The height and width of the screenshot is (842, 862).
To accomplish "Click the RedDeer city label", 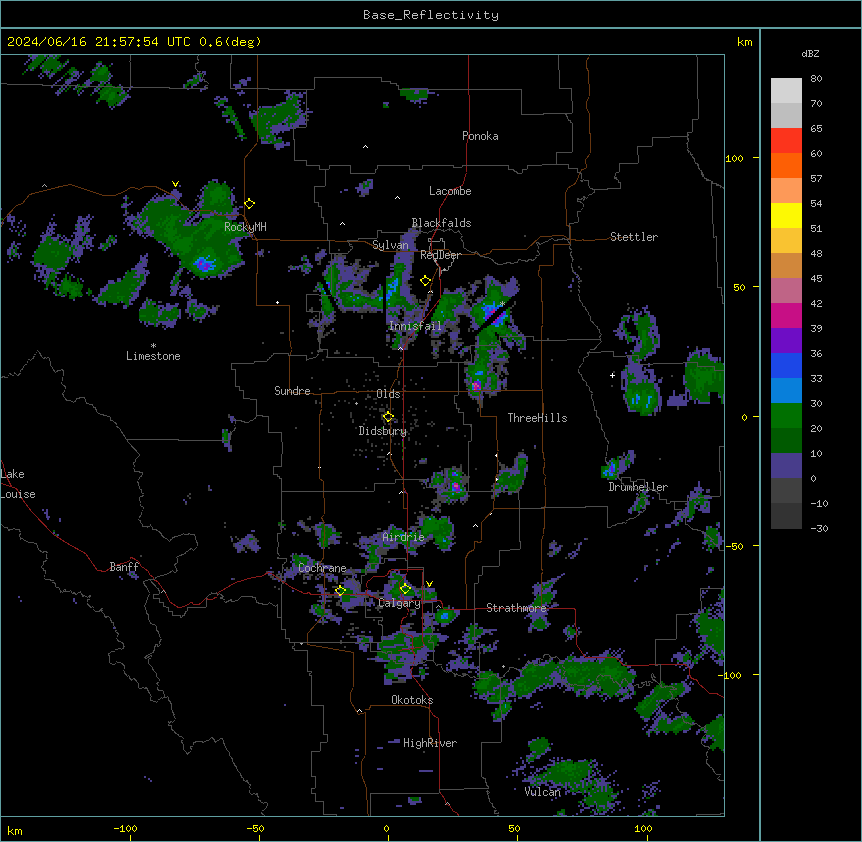I will click(440, 255).
